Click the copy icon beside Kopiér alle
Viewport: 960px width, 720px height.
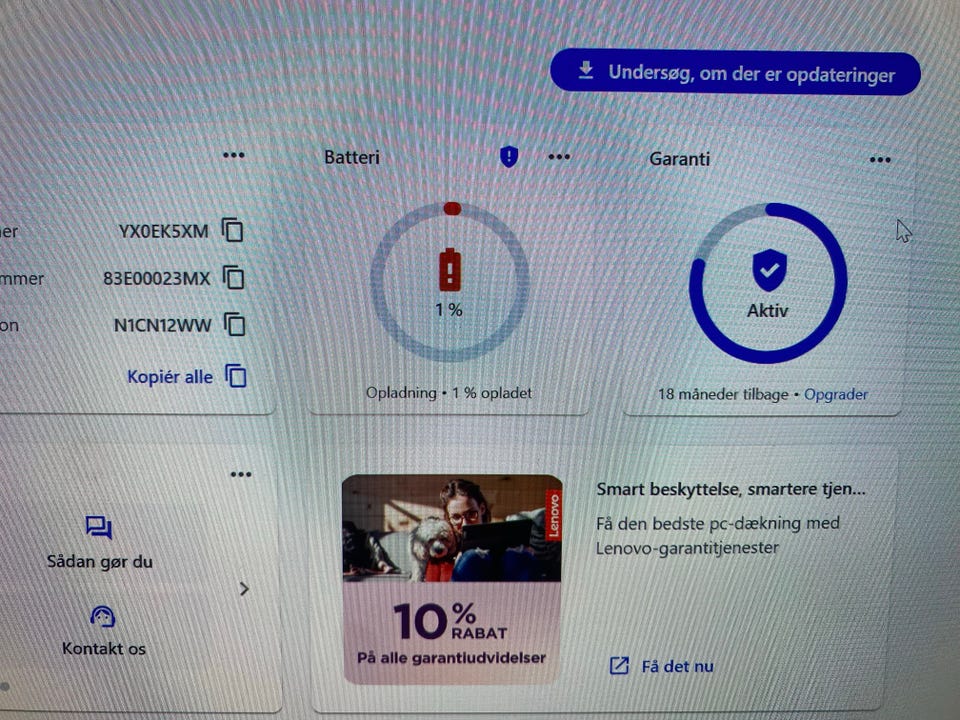pyautogui.click(x=236, y=376)
